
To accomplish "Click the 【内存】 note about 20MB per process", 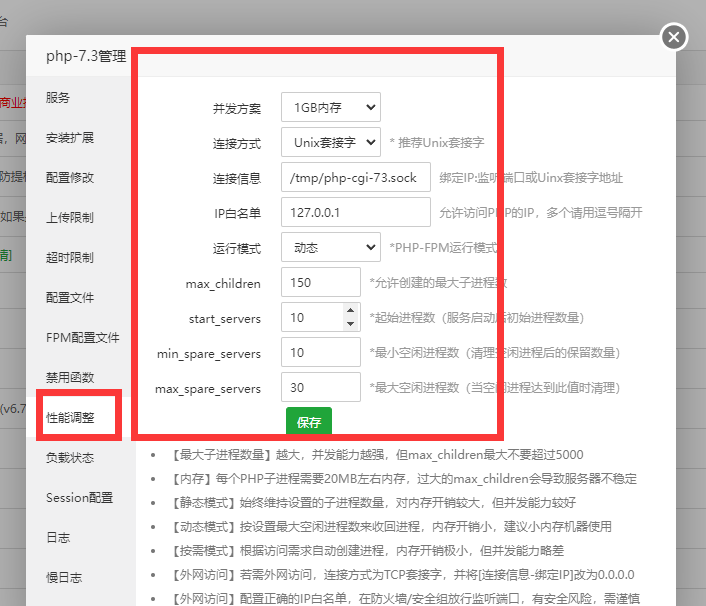I will 404,479.
